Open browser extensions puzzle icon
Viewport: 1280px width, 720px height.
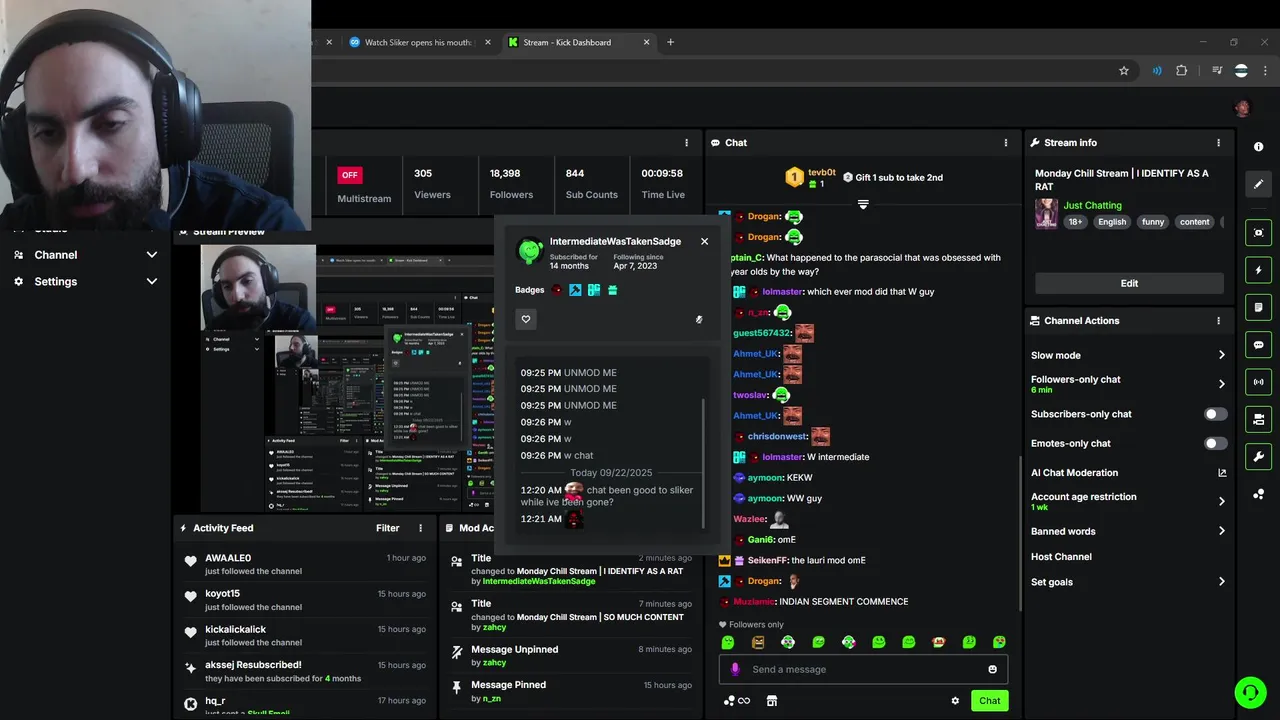point(1182,71)
